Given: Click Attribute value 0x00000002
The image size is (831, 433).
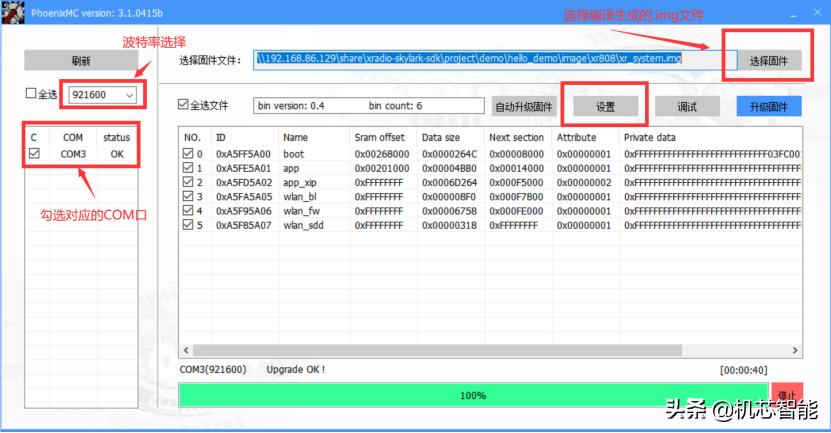Looking at the screenshot, I should pyautogui.click(x=584, y=183).
